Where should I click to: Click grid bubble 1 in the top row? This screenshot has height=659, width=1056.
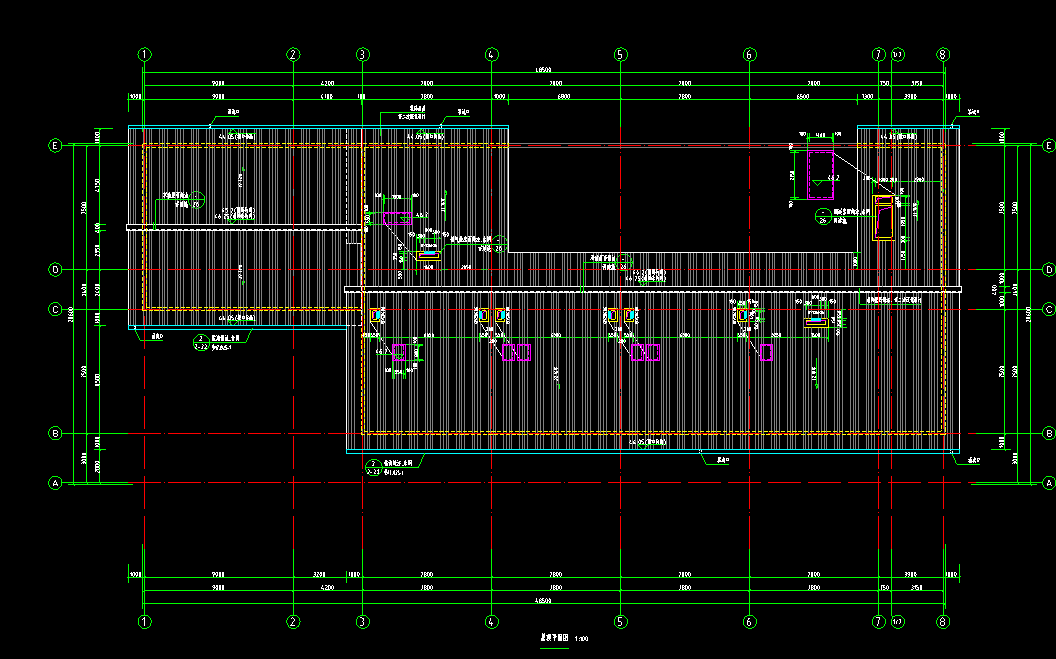coord(145,54)
